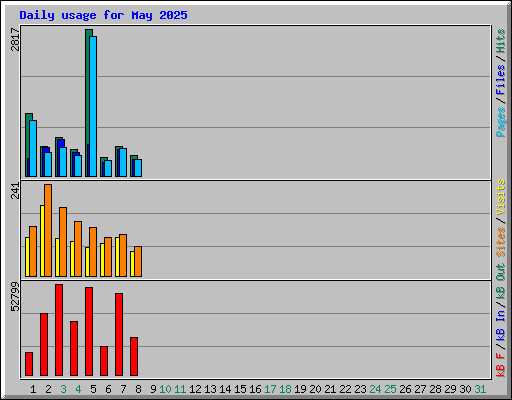Image resolution: width=512 pixels, height=400 pixels.
Task: Click the Visits legend label
Action: (501, 197)
